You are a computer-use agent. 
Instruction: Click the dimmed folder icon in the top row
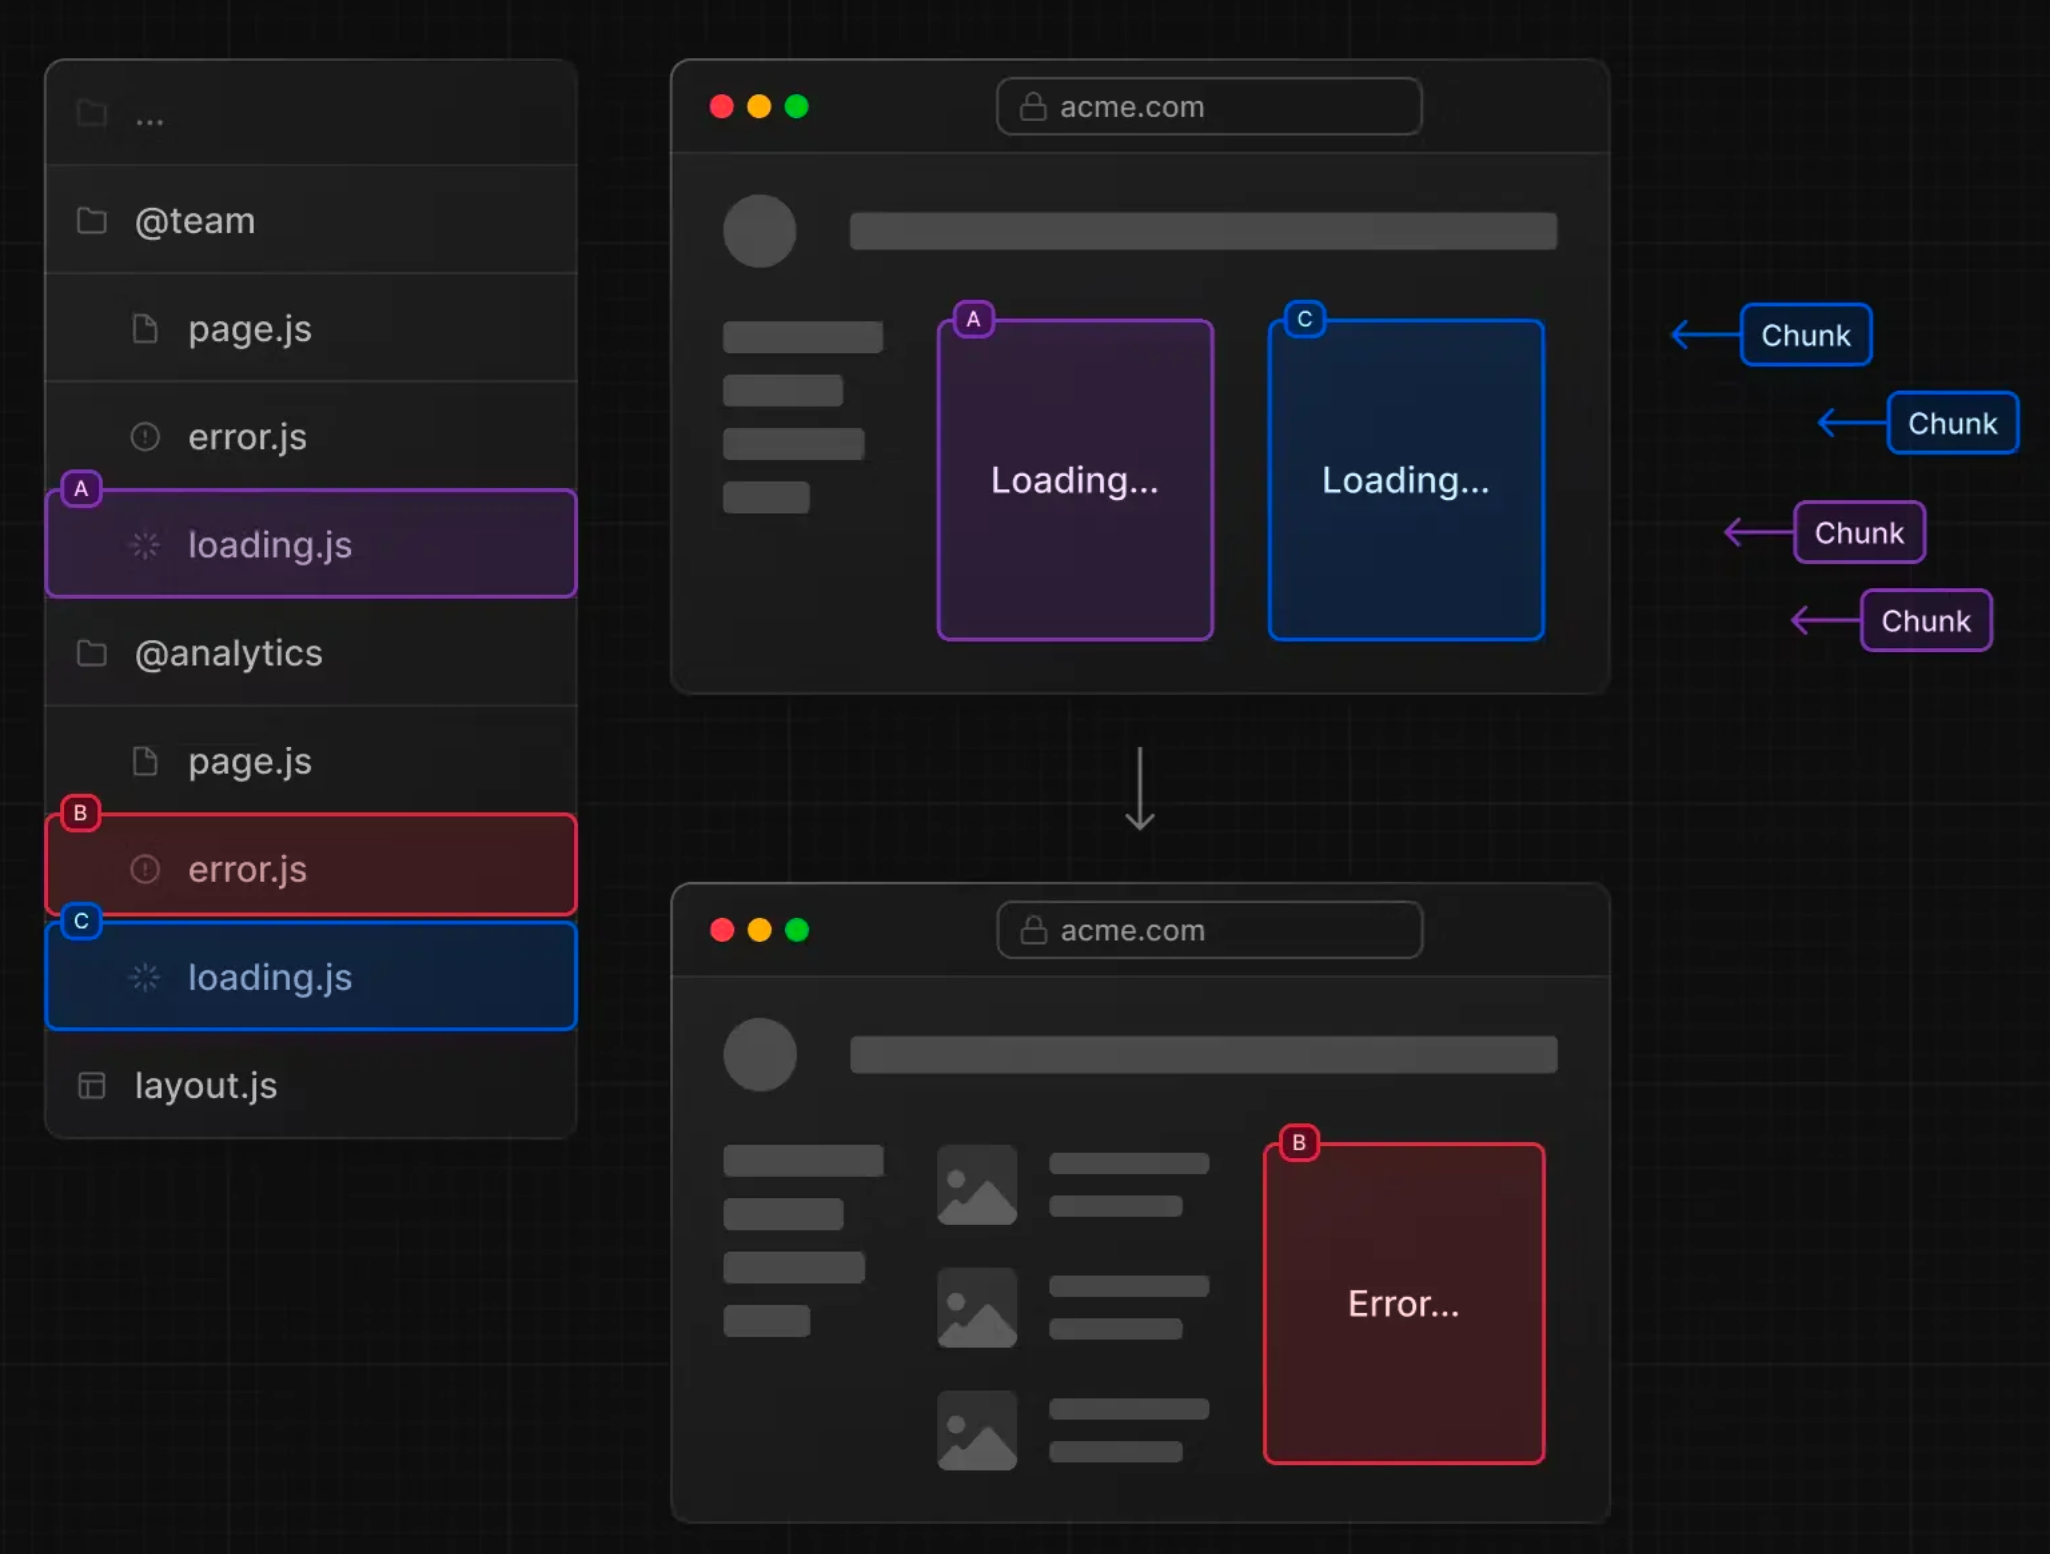coord(92,113)
